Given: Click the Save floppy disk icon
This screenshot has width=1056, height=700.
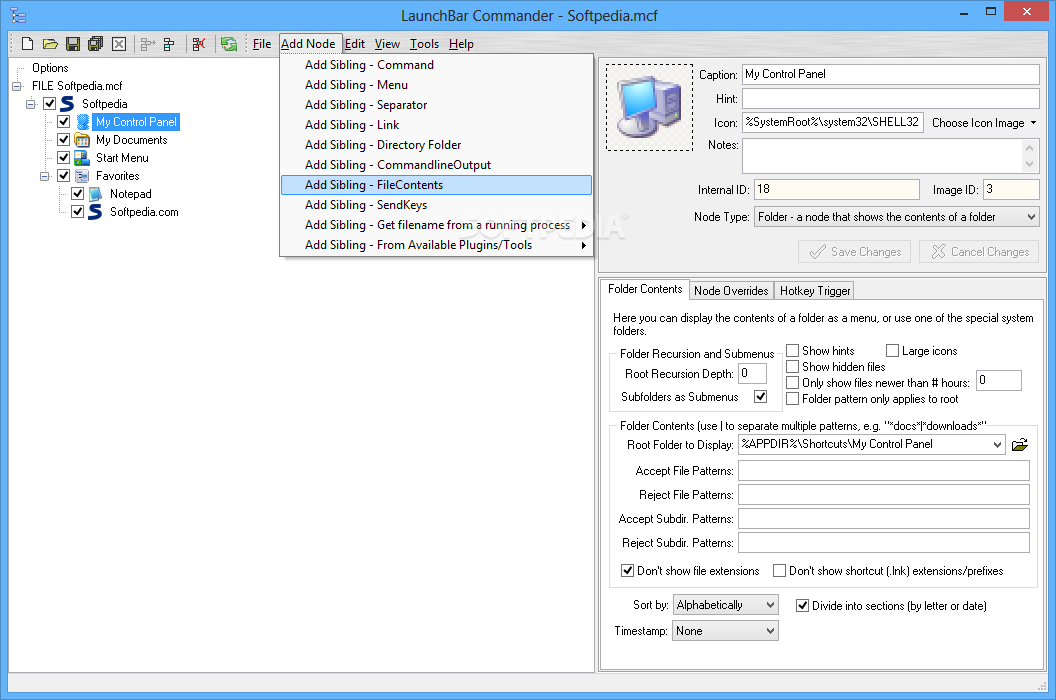Looking at the screenshot, I should (73, 44).
